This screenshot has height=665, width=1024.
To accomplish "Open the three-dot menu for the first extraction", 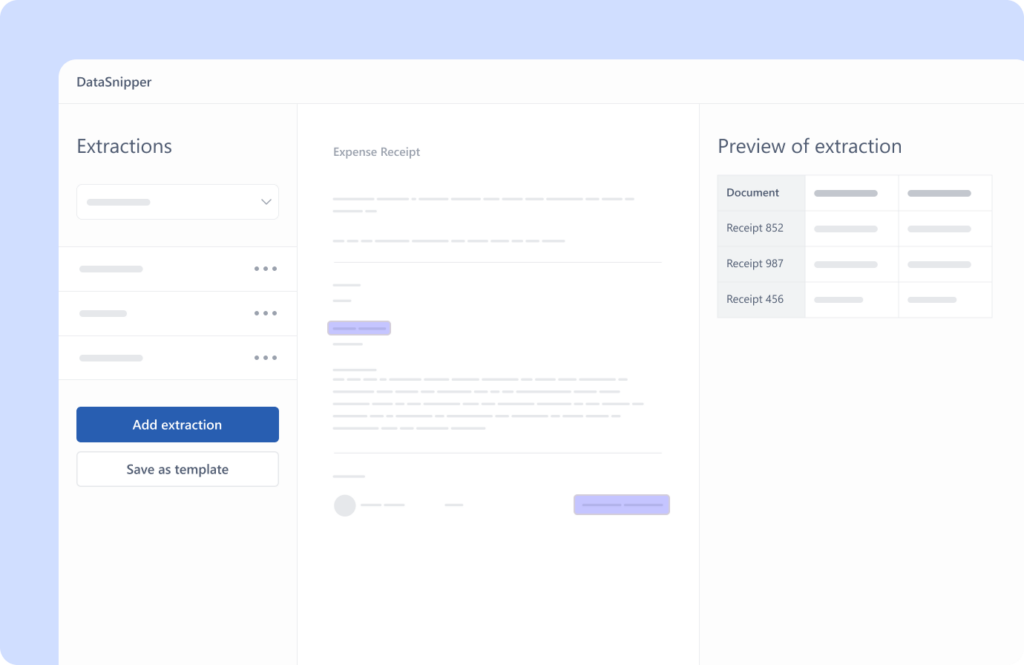I will tap(265, 269).
